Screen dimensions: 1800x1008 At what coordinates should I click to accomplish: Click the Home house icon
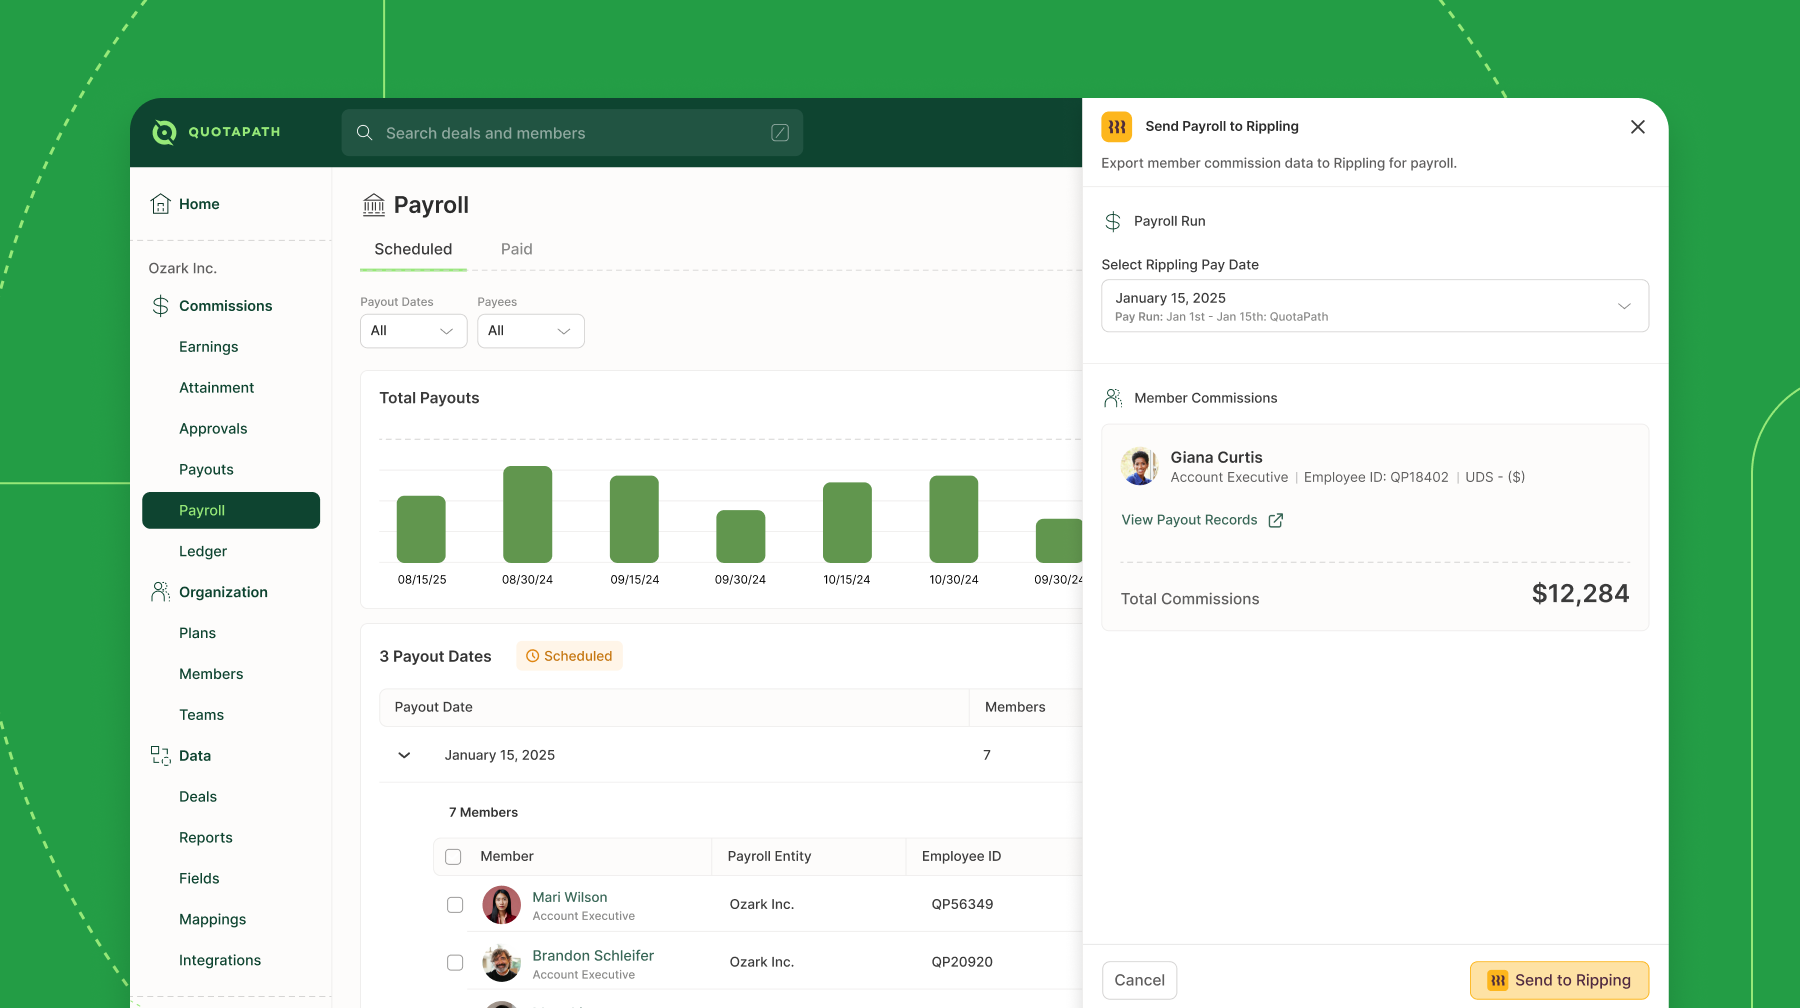click(x=160, y=204)
